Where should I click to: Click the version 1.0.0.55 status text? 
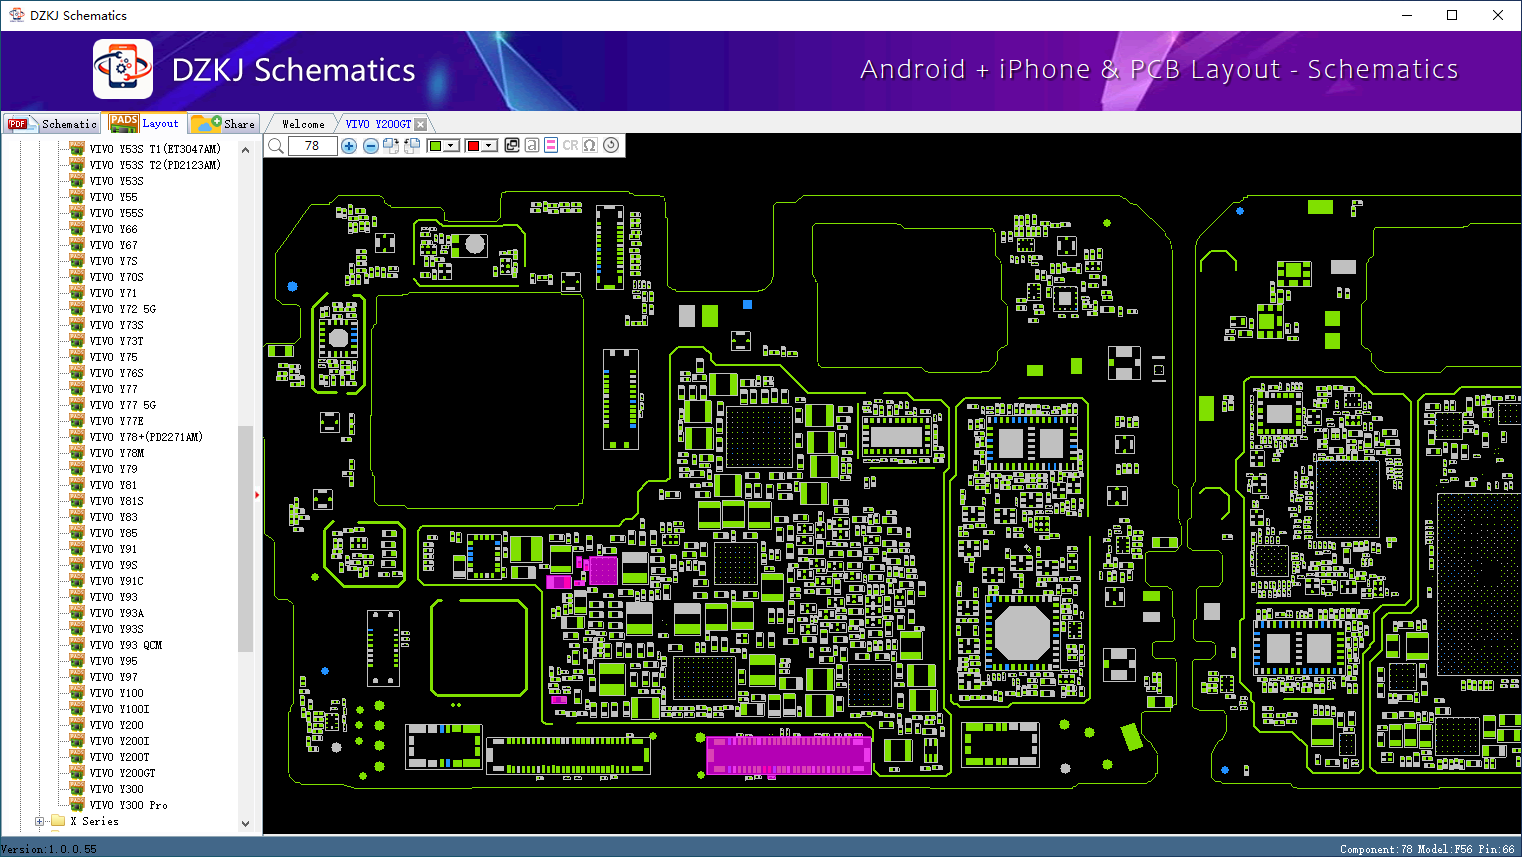(x=49, y=849)
